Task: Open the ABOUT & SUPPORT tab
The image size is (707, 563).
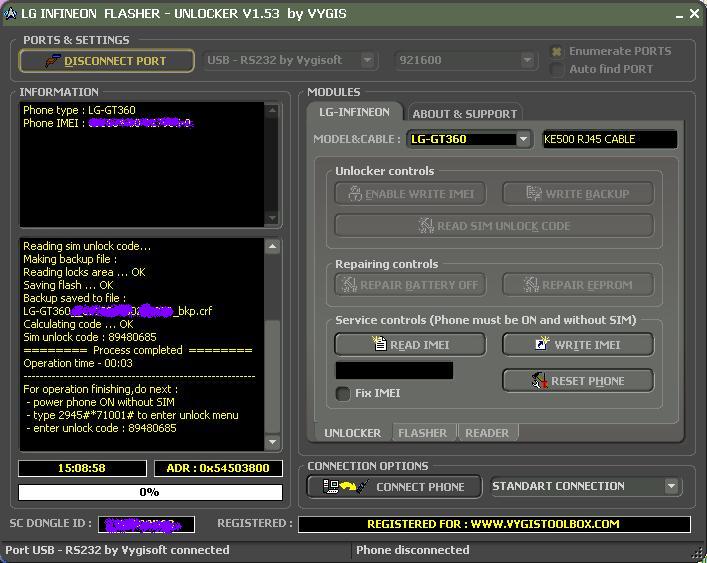Action: (464, 114)
